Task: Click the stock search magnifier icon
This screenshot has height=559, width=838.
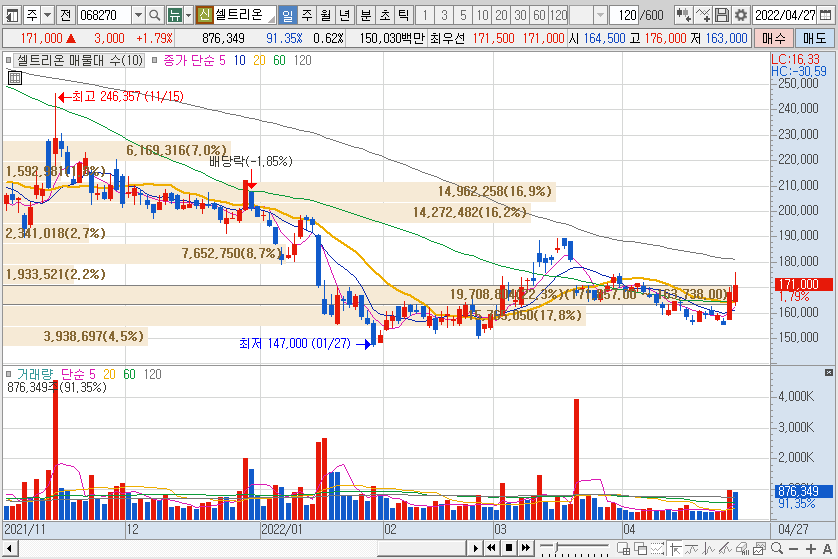Action: [x=154, y=15]
